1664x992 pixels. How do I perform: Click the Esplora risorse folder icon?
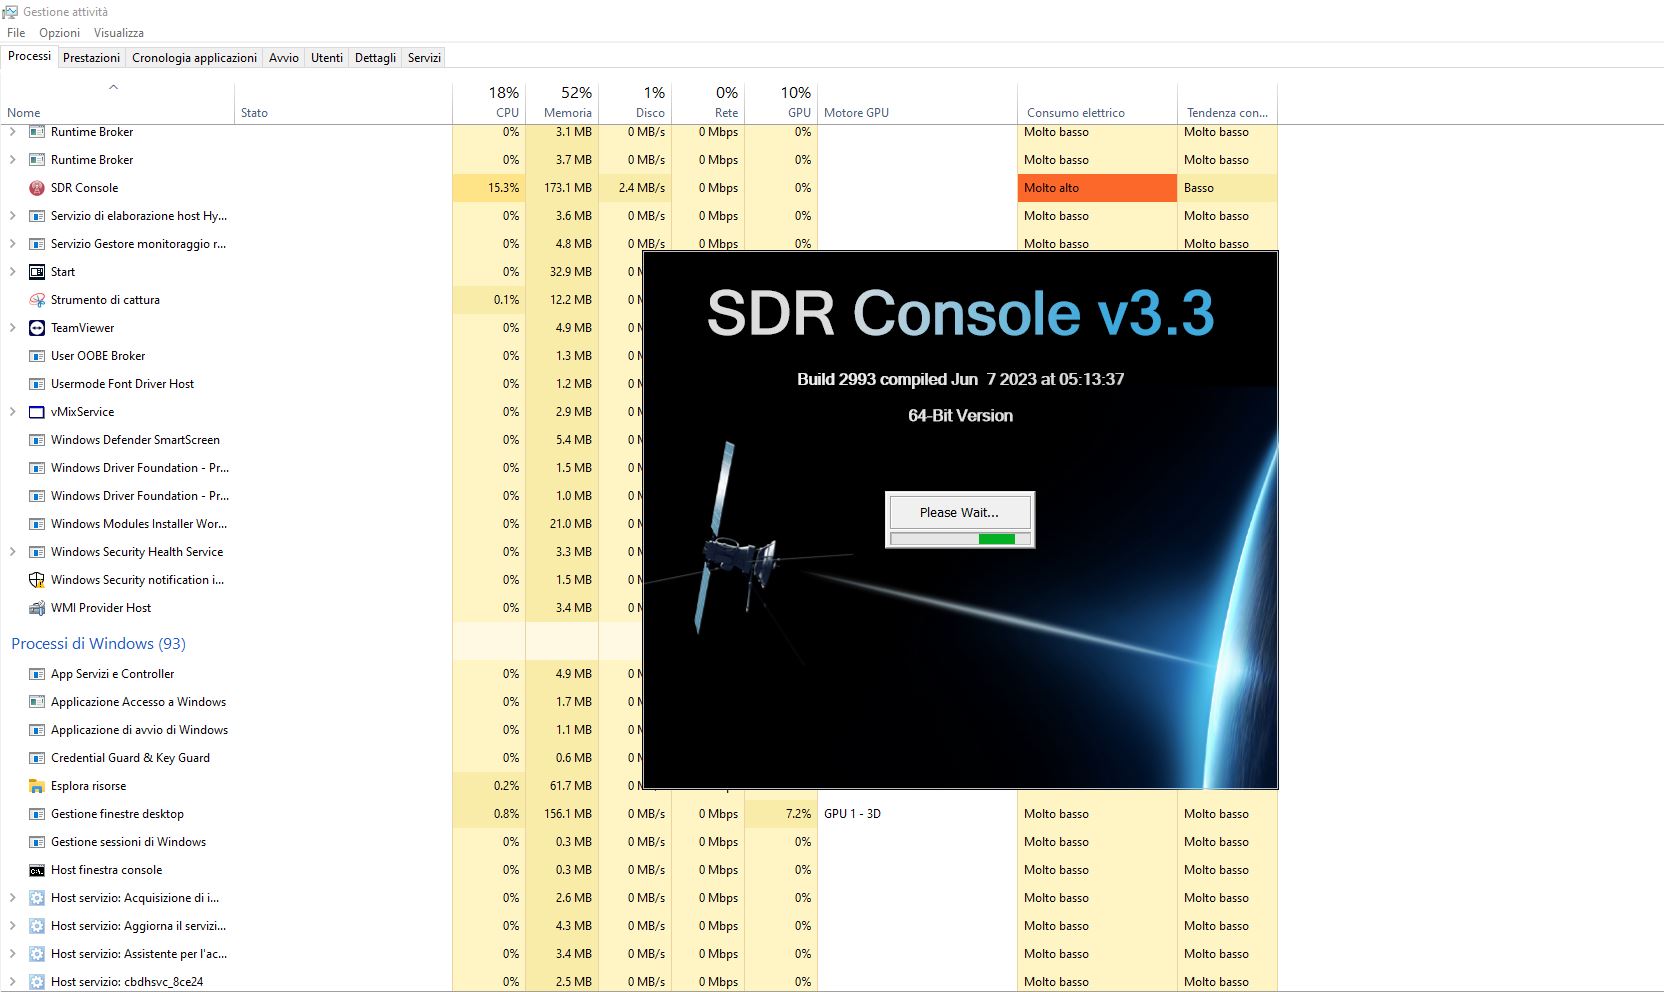(x=37, y=786)
